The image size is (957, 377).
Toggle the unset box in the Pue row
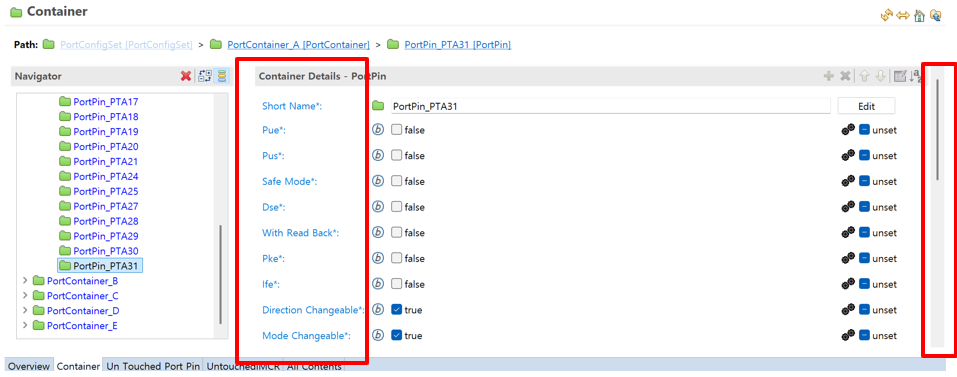[864, 129]
